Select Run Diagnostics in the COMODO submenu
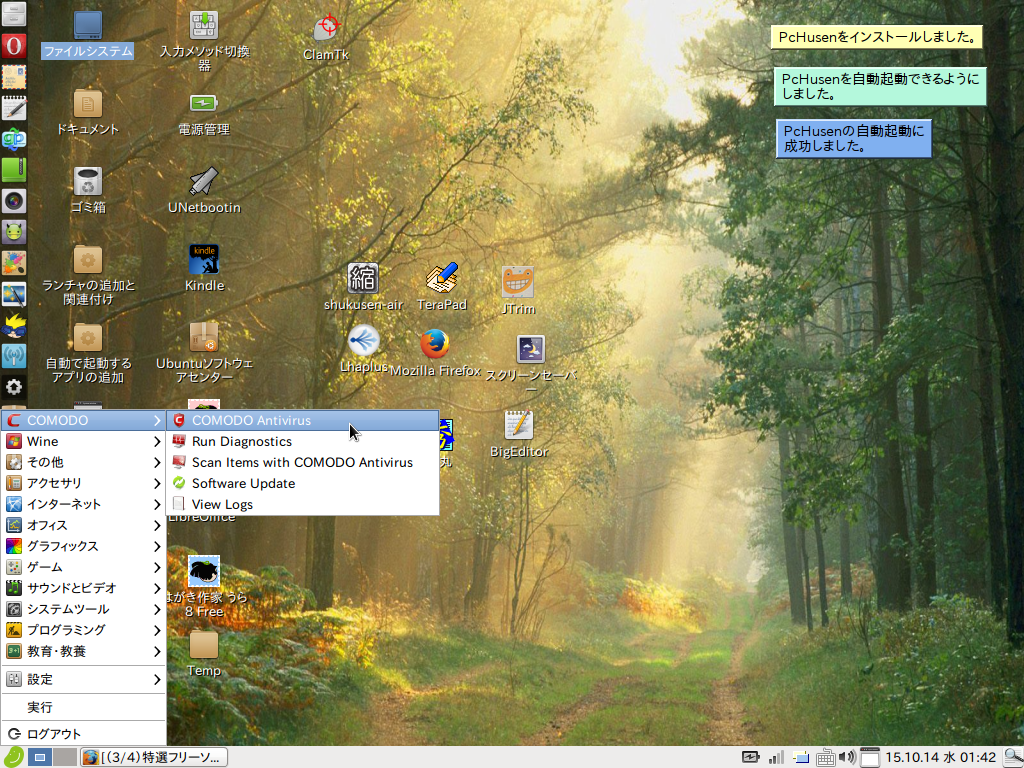Image resolution: width=1024 pixels, height=768 pixels. (302, 441)
